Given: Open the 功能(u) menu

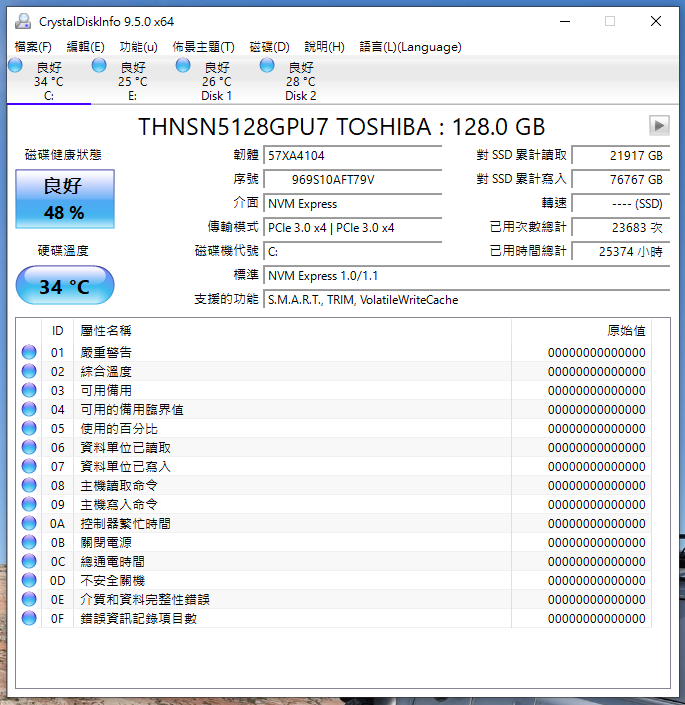Looking at the screenshot, I should 138,47.
